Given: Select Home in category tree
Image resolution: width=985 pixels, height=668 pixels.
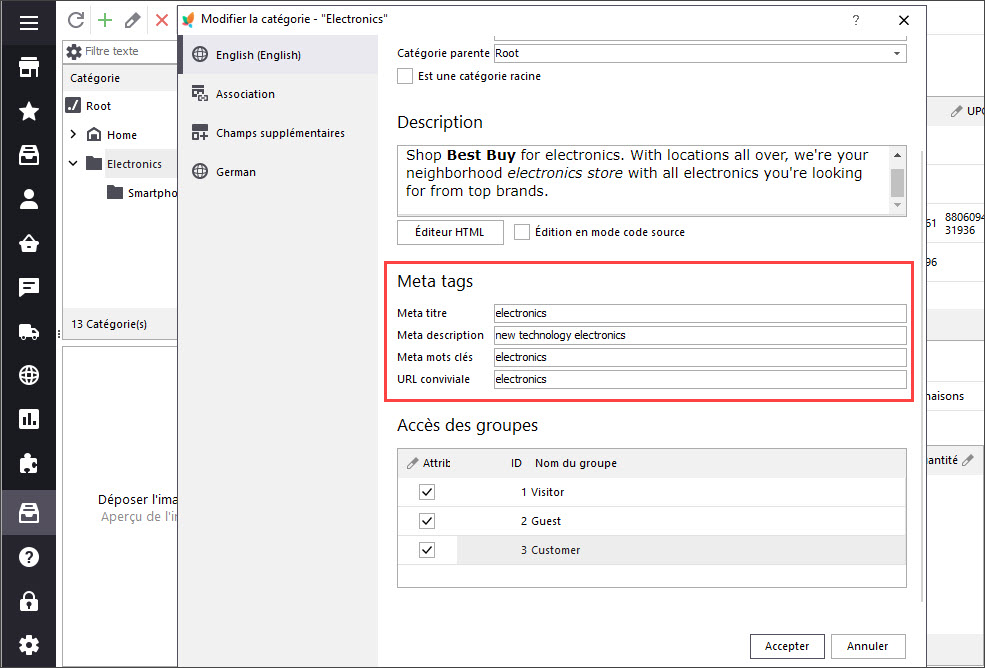Looking at the screenshot, I should pos(122,134).
